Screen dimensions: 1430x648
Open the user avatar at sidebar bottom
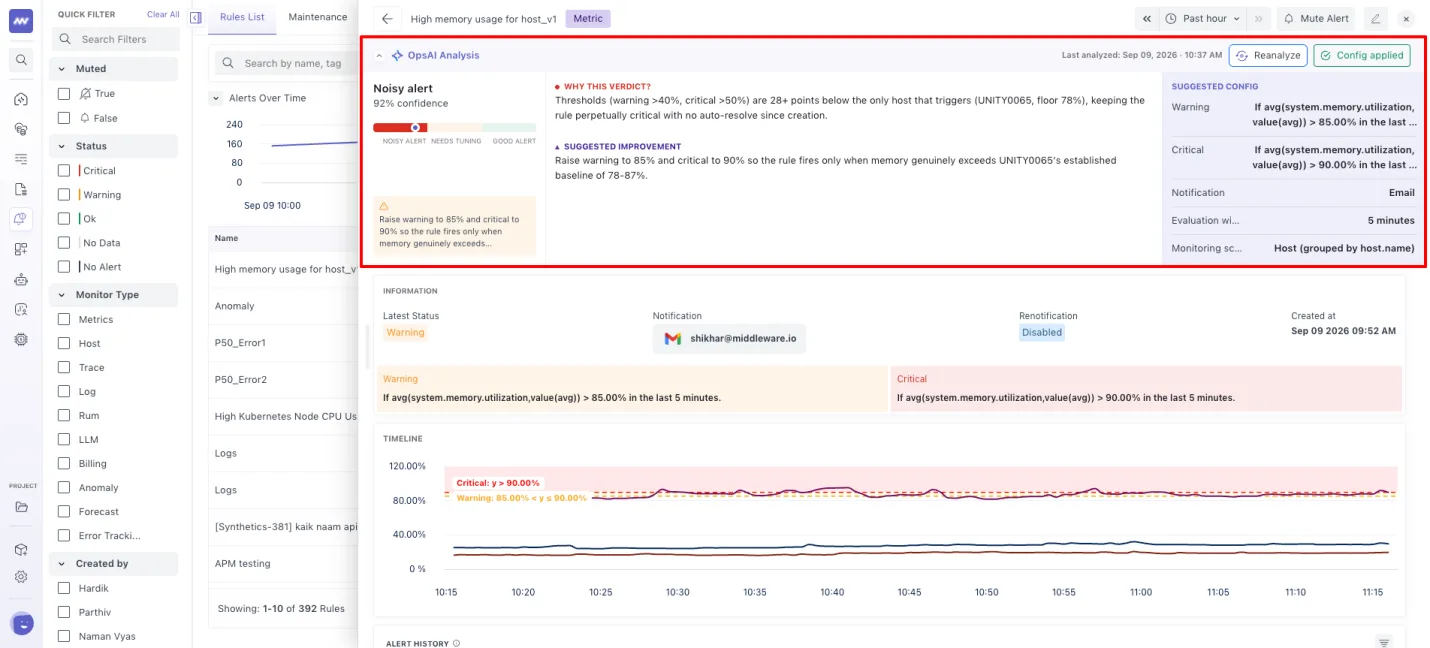click(21, 624)
